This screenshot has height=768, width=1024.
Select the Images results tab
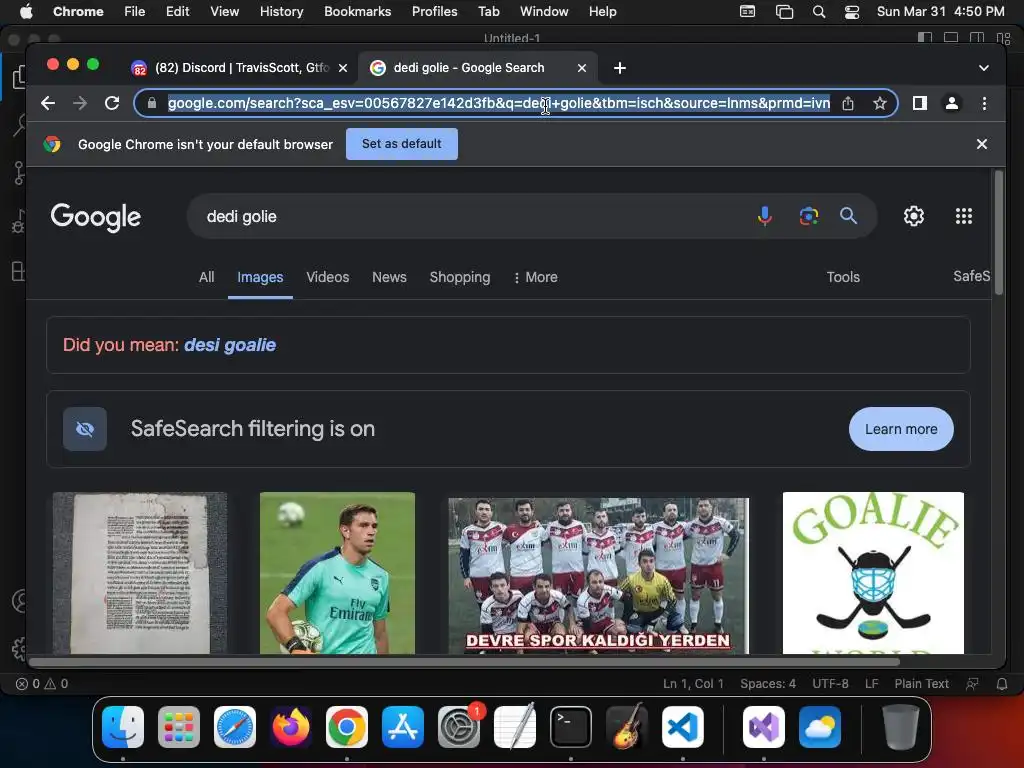tap(260, 277)
